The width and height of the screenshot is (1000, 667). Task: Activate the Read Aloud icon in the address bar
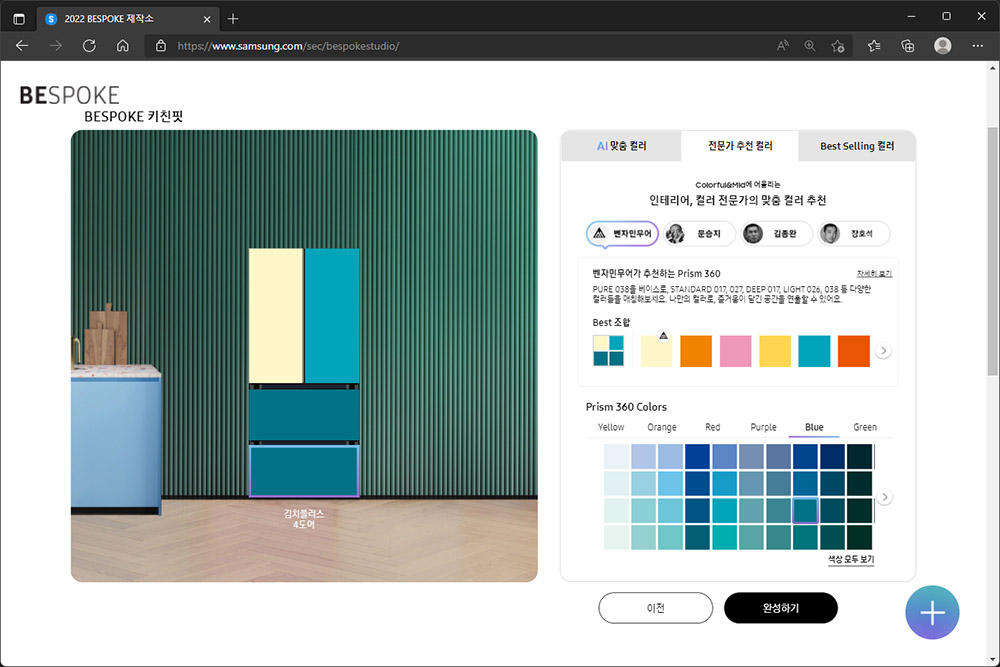click(783, 46)
